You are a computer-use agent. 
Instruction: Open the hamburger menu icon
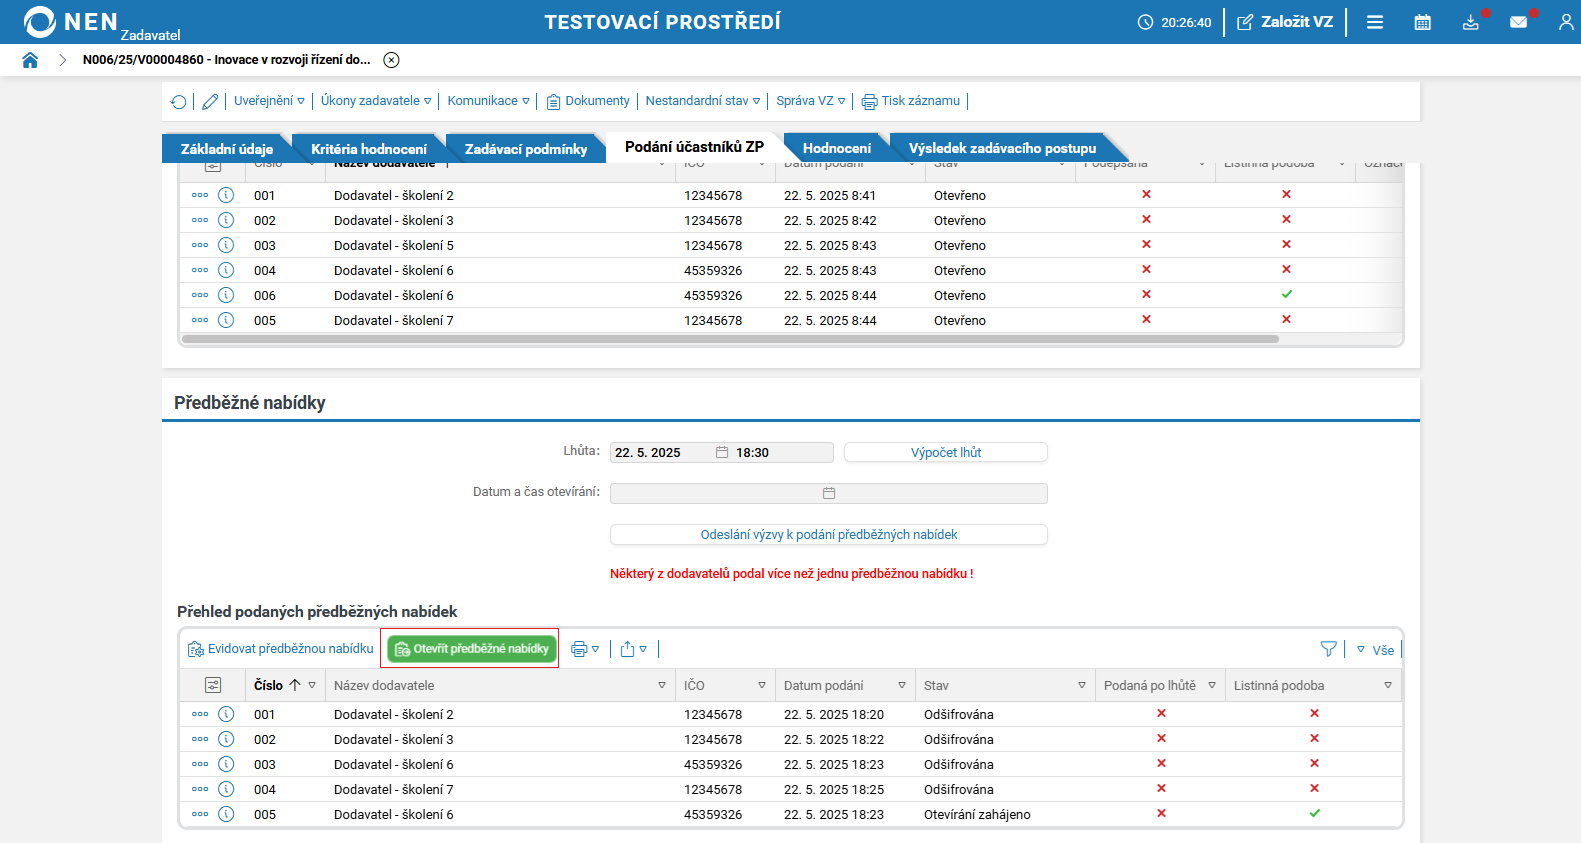pyautogui.click(x=1375, y=22)
